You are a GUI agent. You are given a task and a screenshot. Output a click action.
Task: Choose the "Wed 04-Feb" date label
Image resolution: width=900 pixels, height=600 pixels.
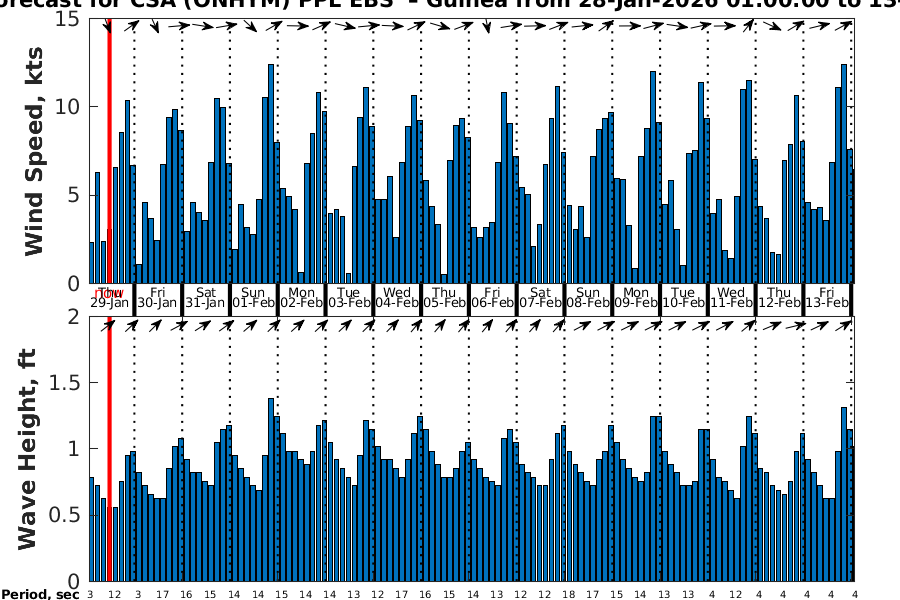coord(396,298)
